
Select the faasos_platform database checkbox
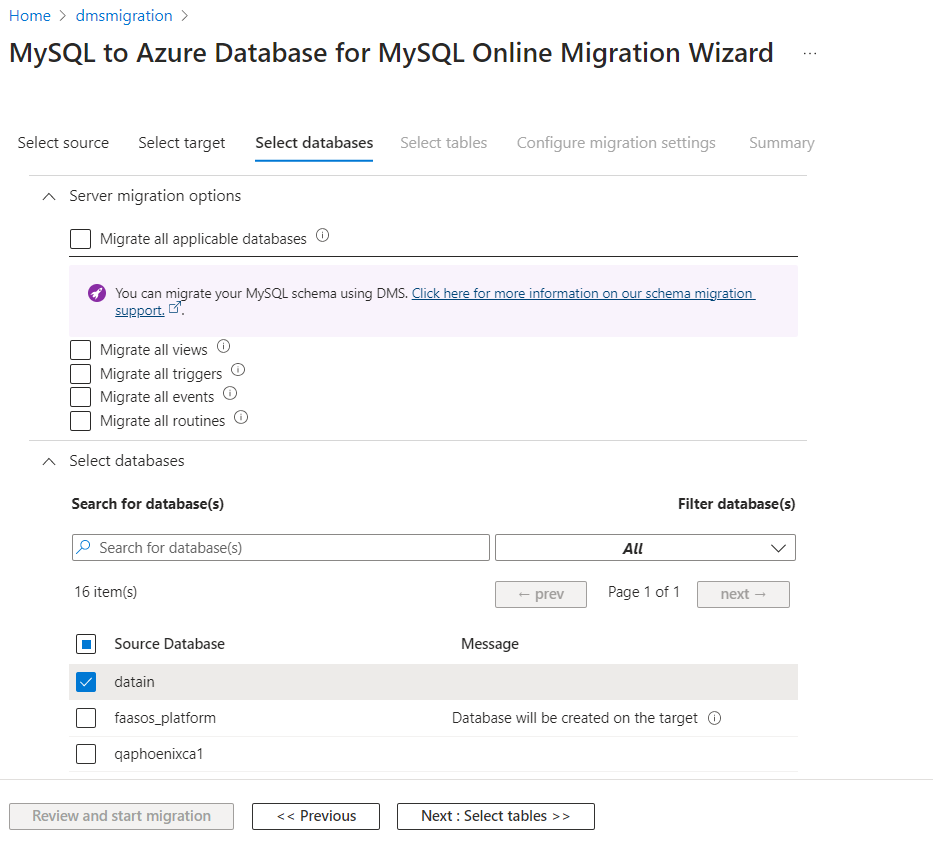(x=86, y=718)
